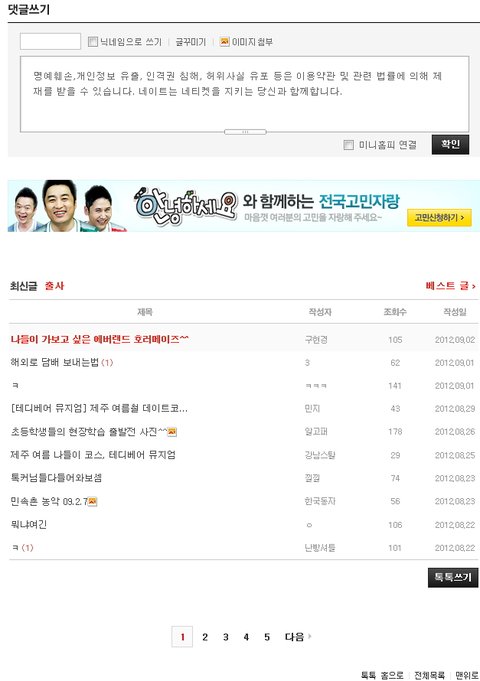Click the nickname input field
The width and height of the screenshot is (480, 681).
tap(50, 41)
